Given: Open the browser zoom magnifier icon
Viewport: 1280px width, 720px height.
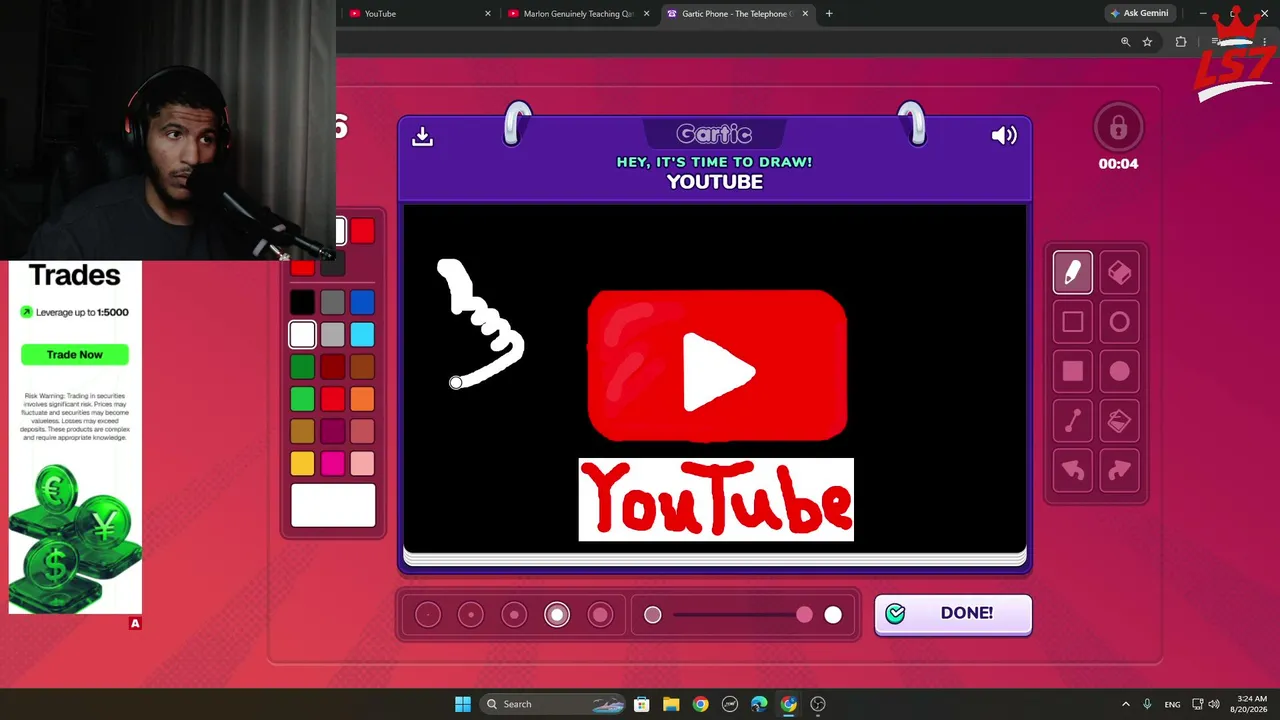Looking at the screenshot, I should pos(1125,42).
